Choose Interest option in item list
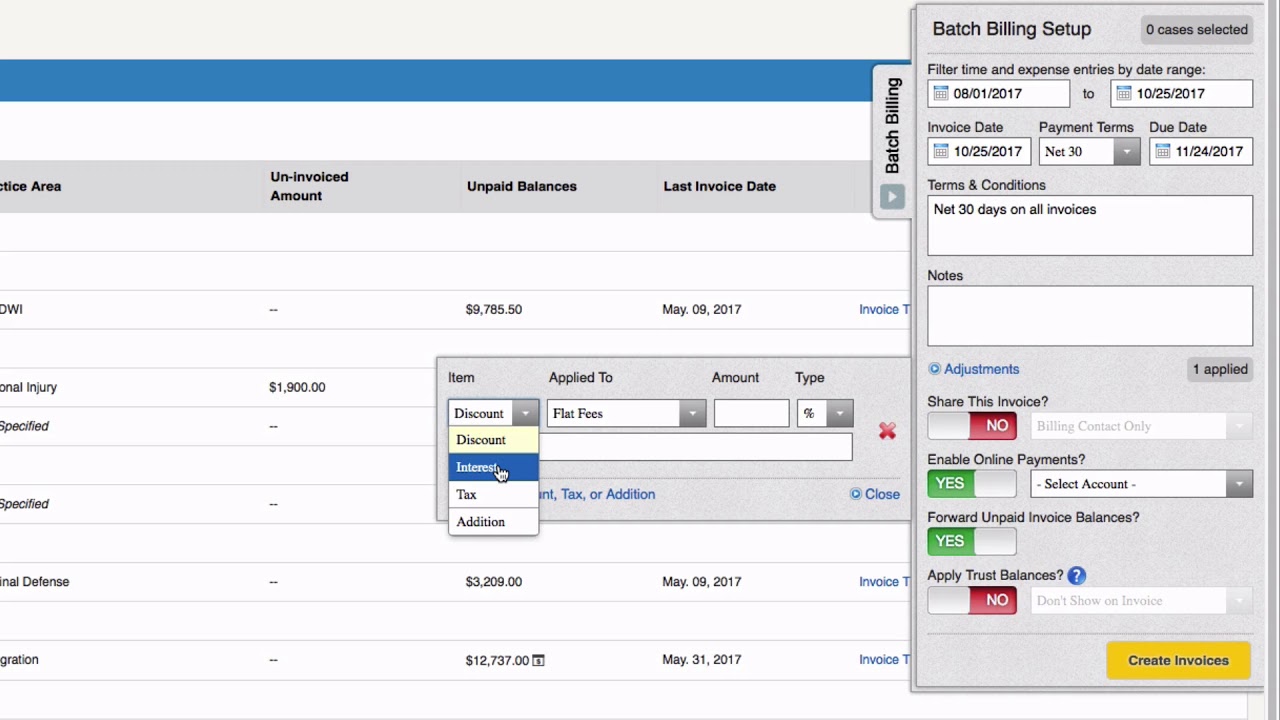1280x720 pixels. coord(493,467)
